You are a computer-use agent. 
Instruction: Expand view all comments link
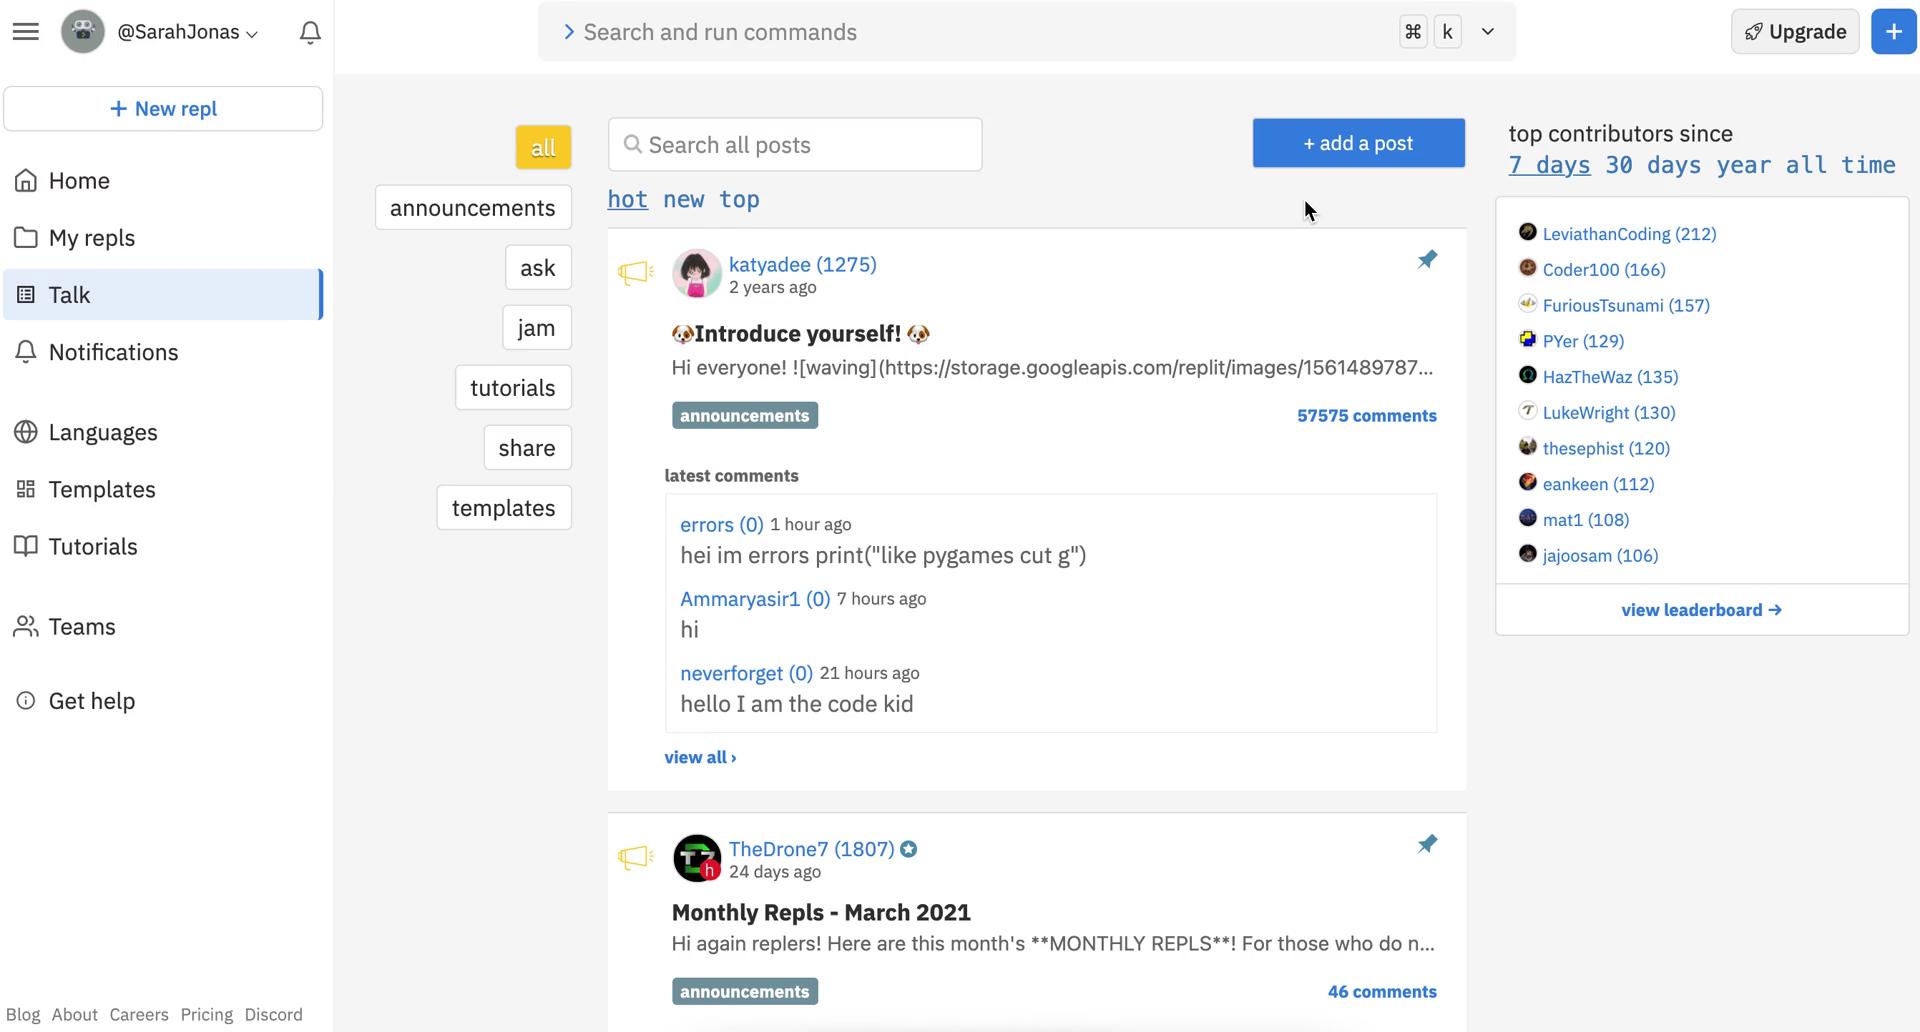pos(700,758)
